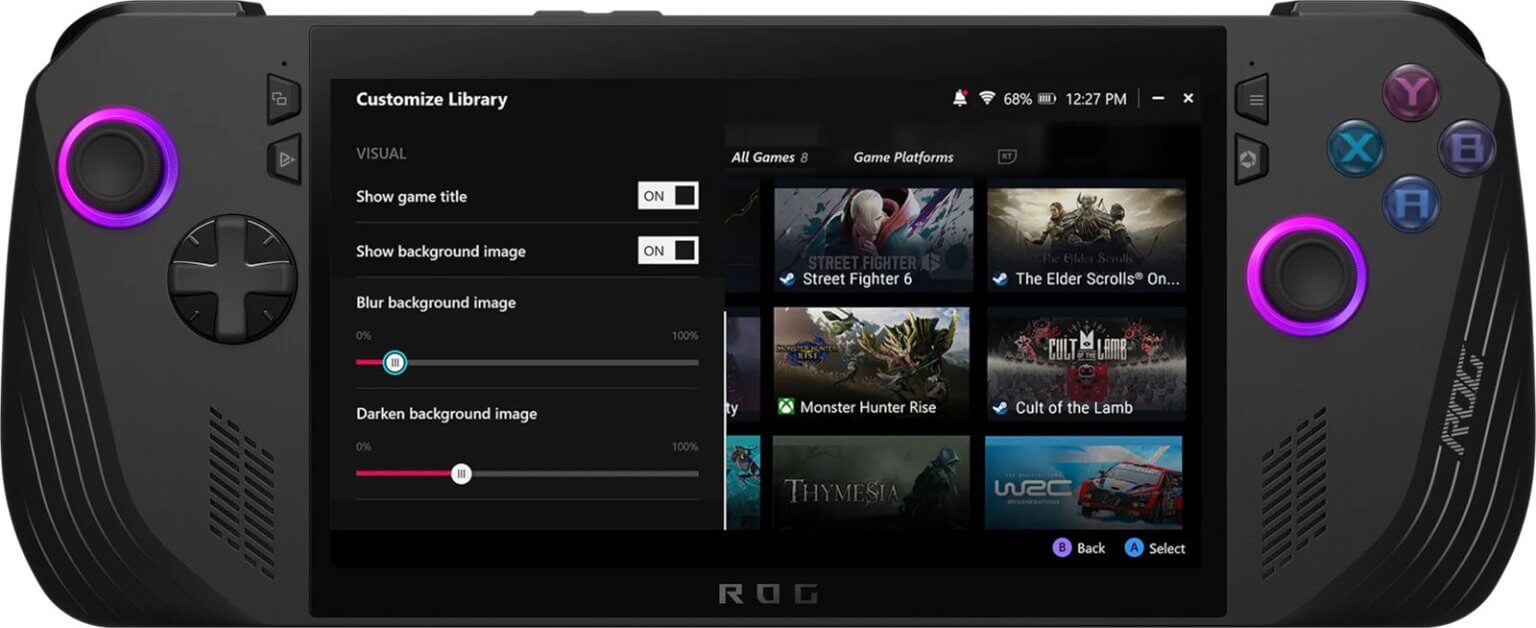Image resolution: width=1536 pixels, height=628 pixels.
Task: Click the VISUAL section label
Action: click(381, 154)
